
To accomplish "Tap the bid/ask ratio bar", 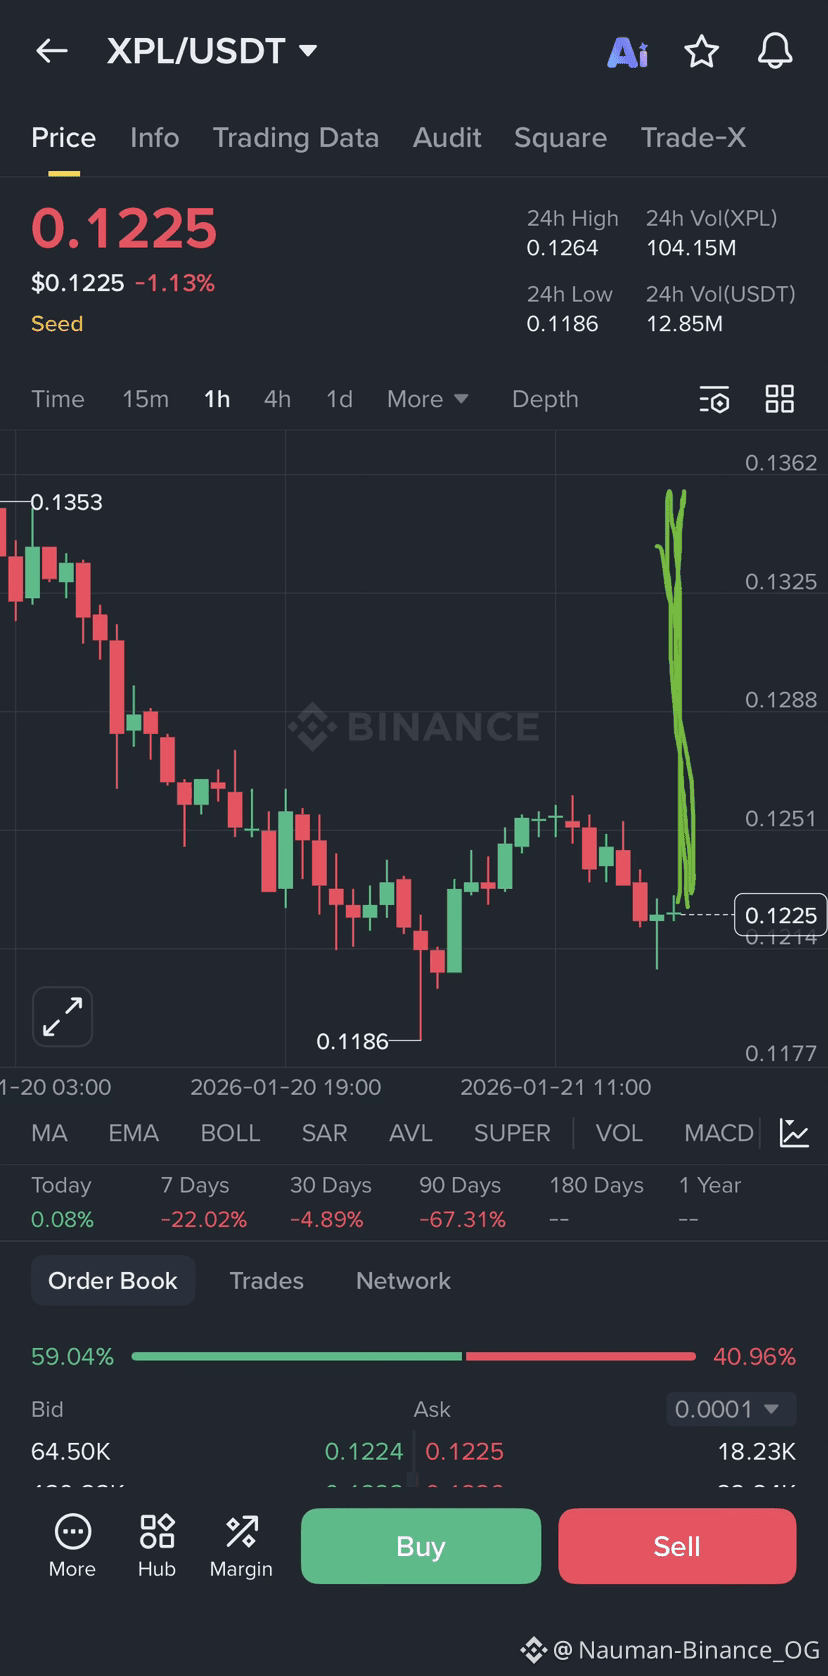I will (x=414, y=1357).
